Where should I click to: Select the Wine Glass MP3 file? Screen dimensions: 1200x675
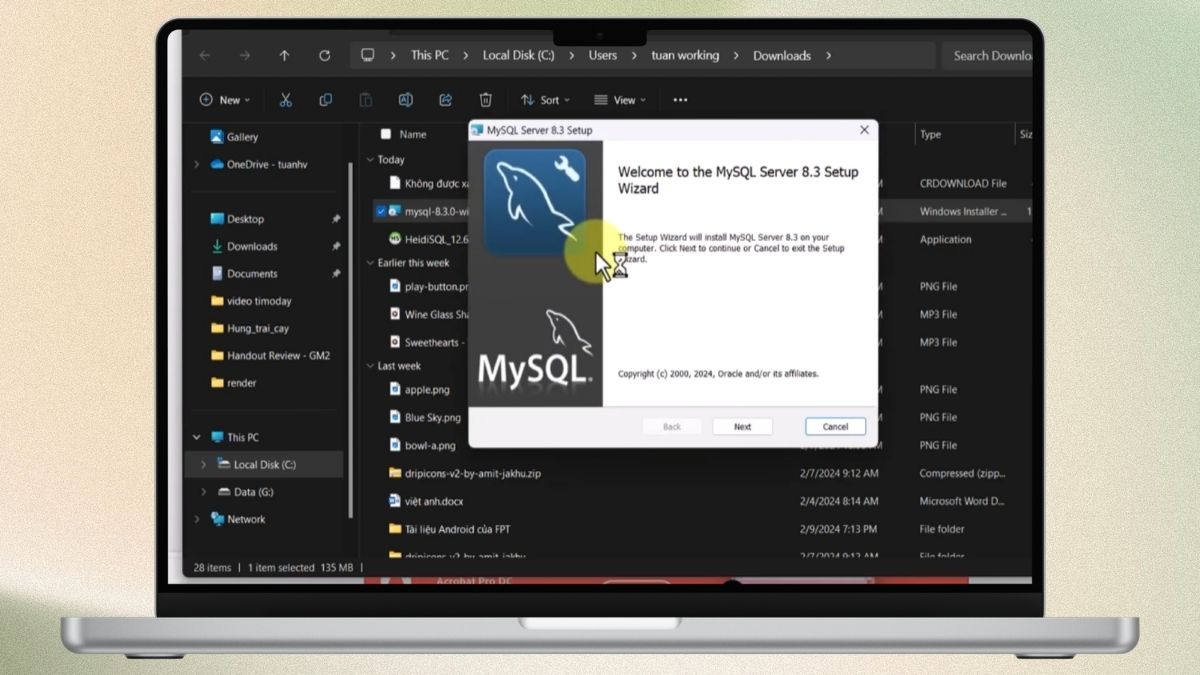click(428, 314)
